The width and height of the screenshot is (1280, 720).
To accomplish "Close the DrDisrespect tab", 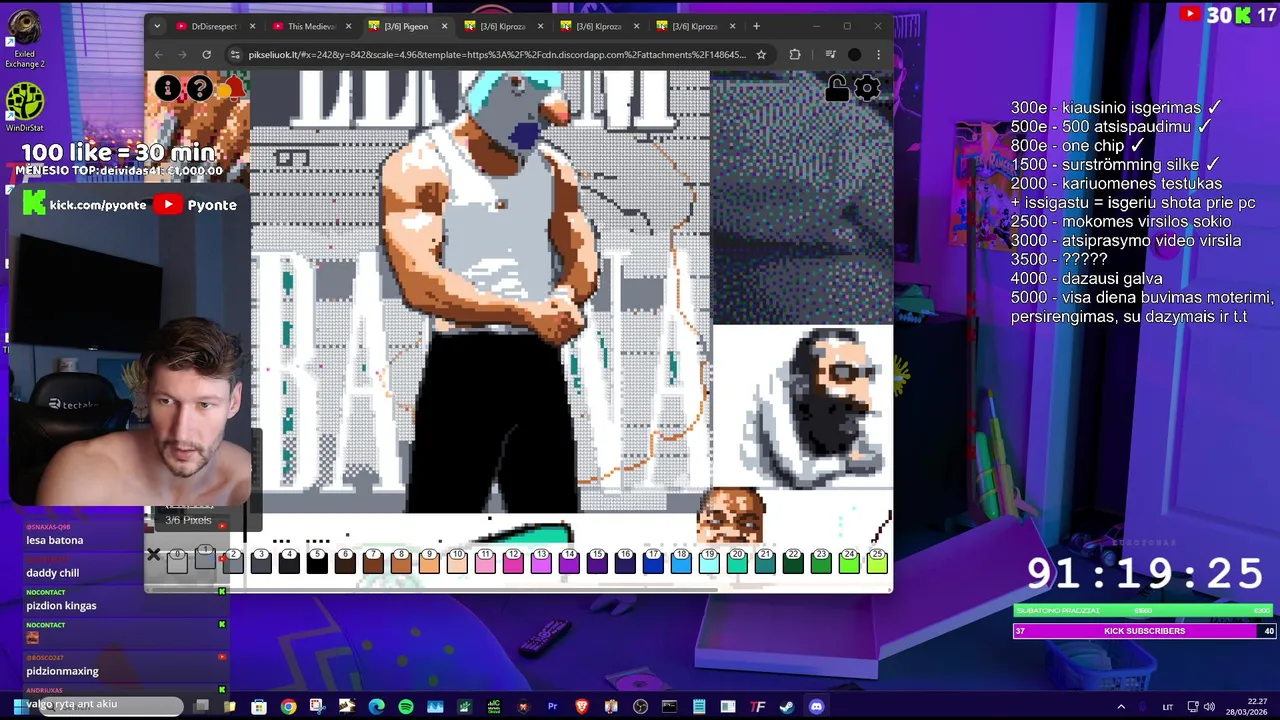I will (x=252, y=26).
